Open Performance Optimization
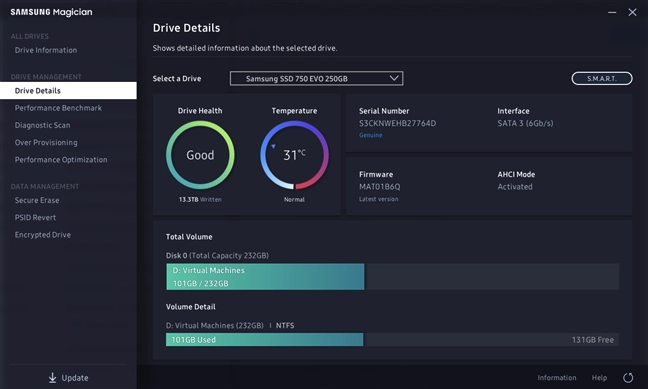Viewport: 648px width, 389px height. coord(61,160)
